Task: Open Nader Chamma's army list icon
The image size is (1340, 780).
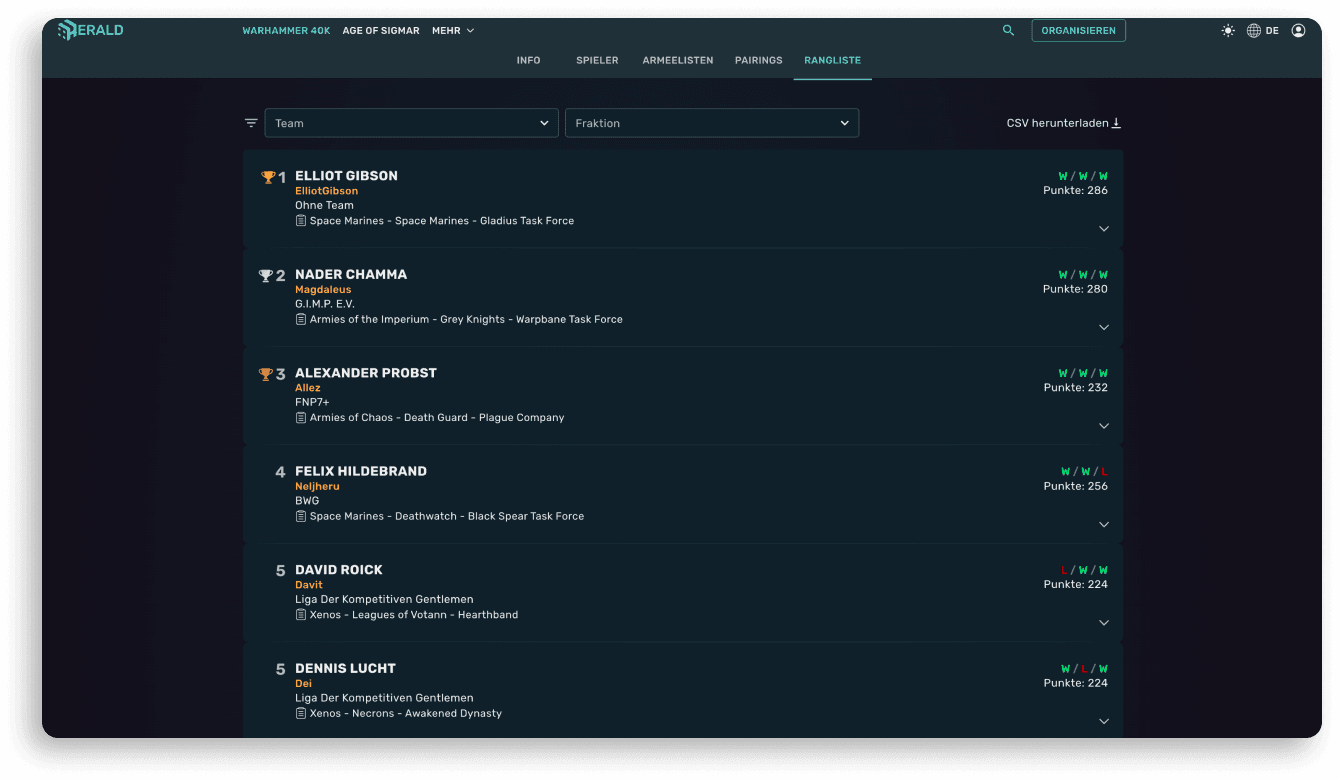Action: [301, 320]
